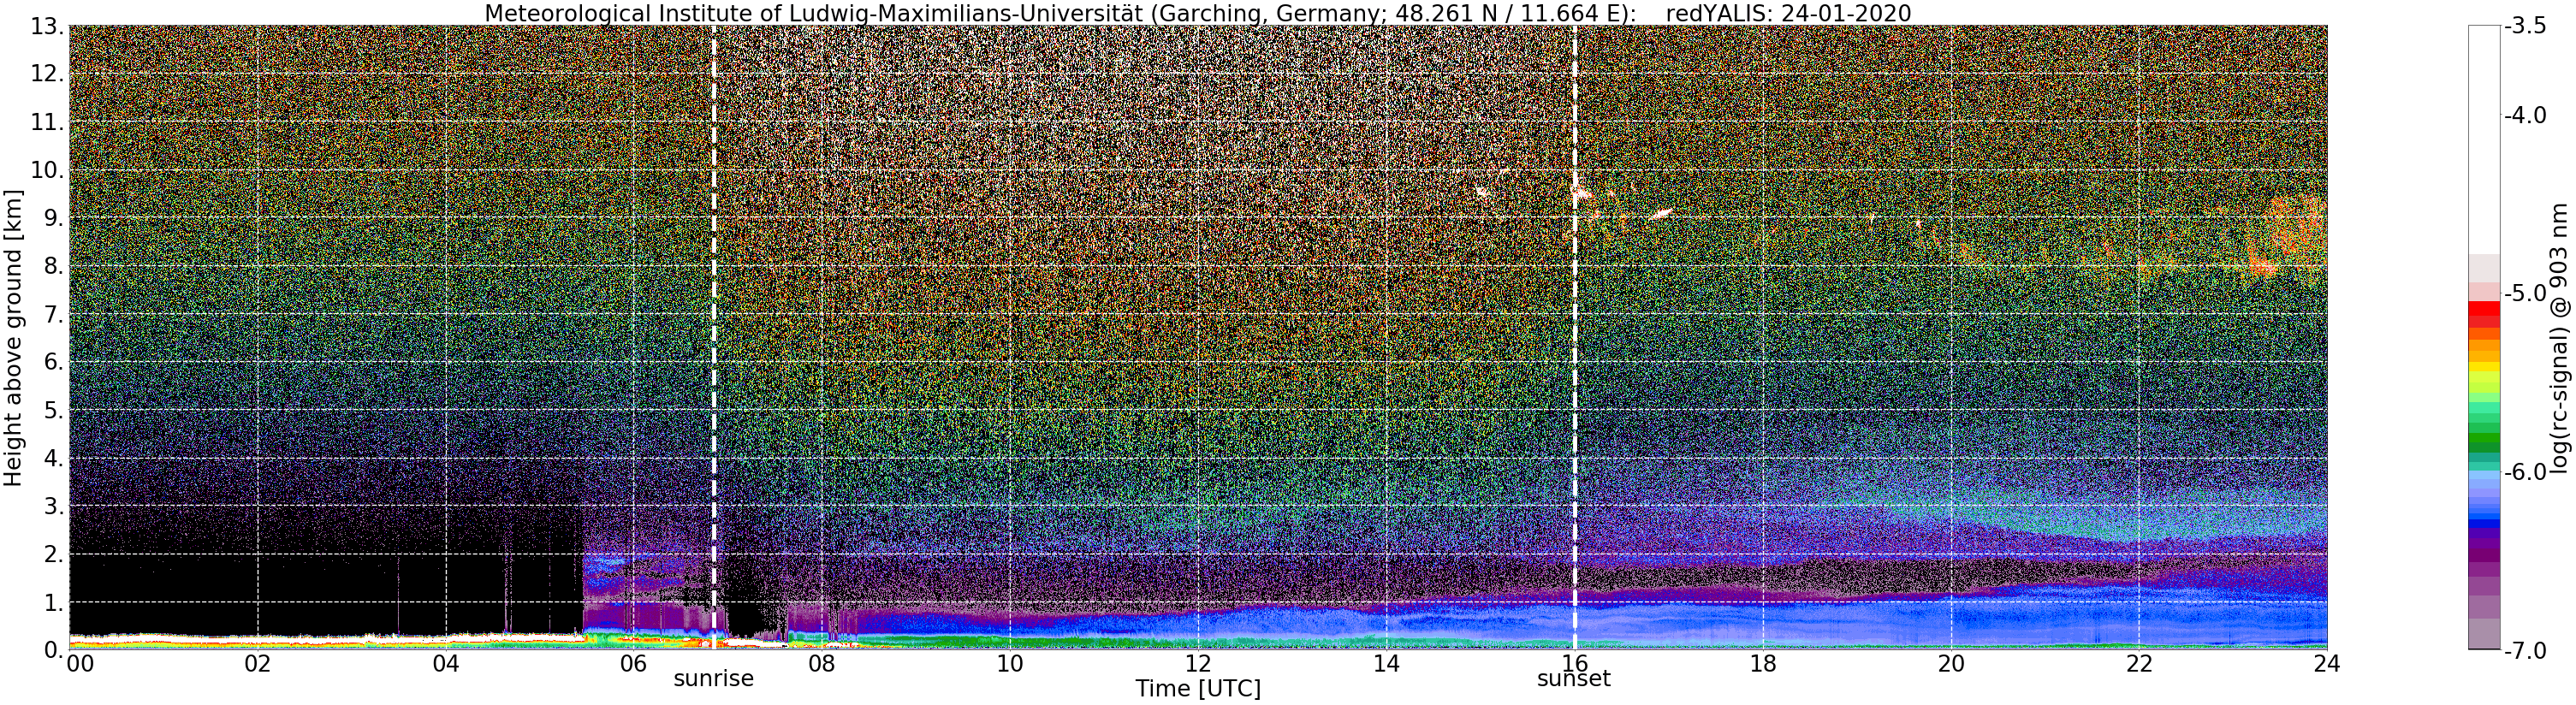The width and height of the screenshot is (2576, 705).
Task: Click the 'Time [UTC]' x-axis label
Action: point(1198,689)
